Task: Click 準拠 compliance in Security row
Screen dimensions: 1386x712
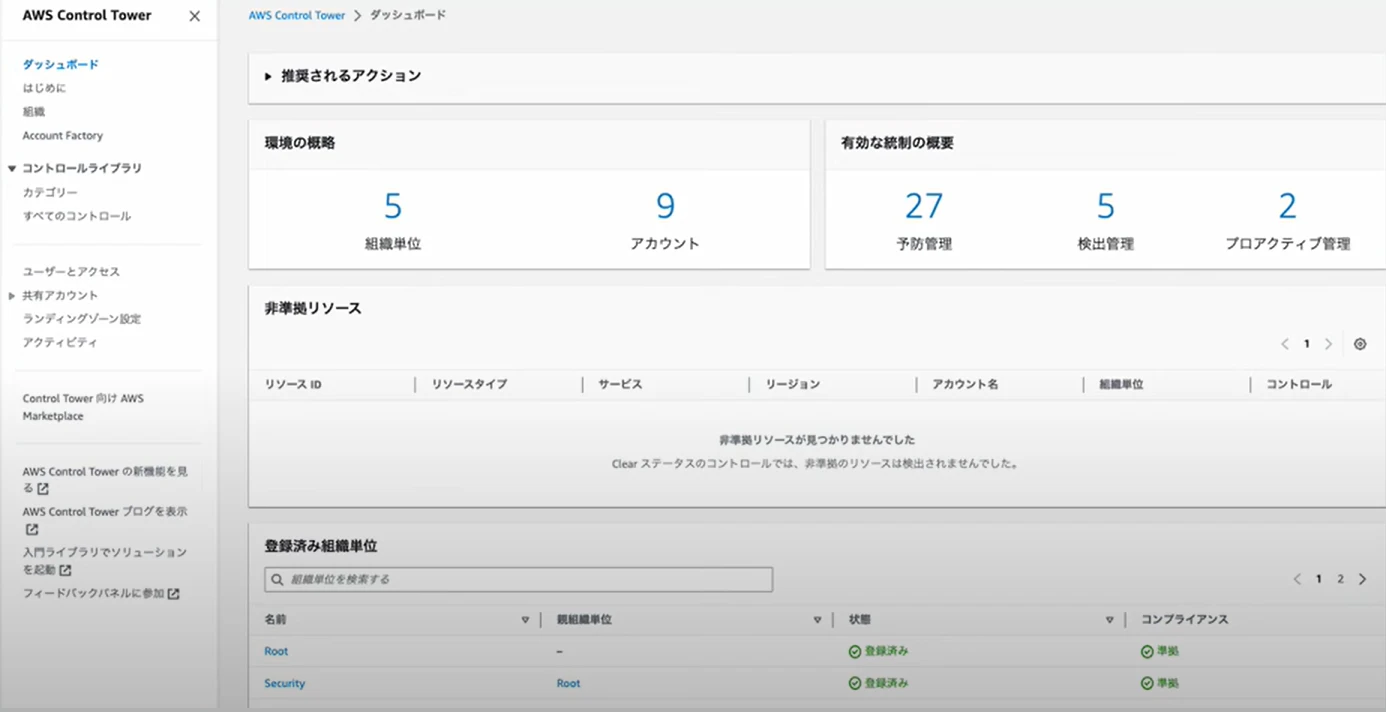Action: pos(1167,683)
